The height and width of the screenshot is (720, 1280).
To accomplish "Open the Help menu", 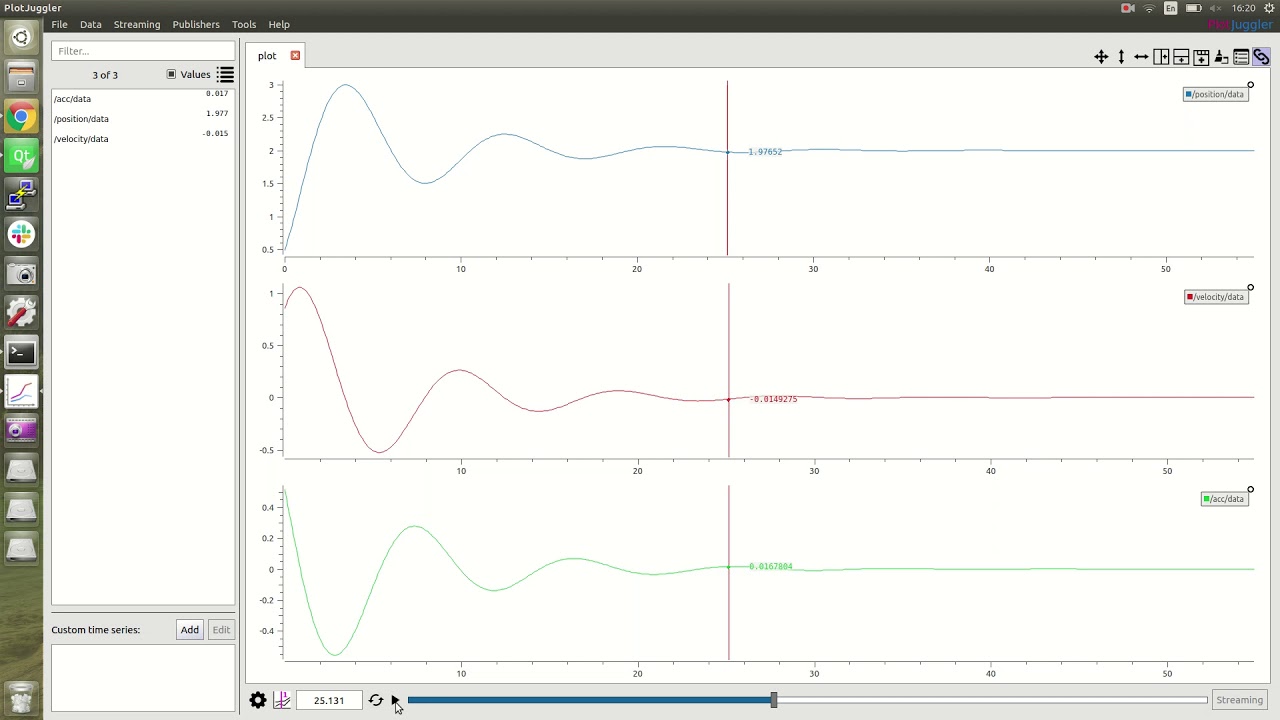I will (x=279, y=24).
